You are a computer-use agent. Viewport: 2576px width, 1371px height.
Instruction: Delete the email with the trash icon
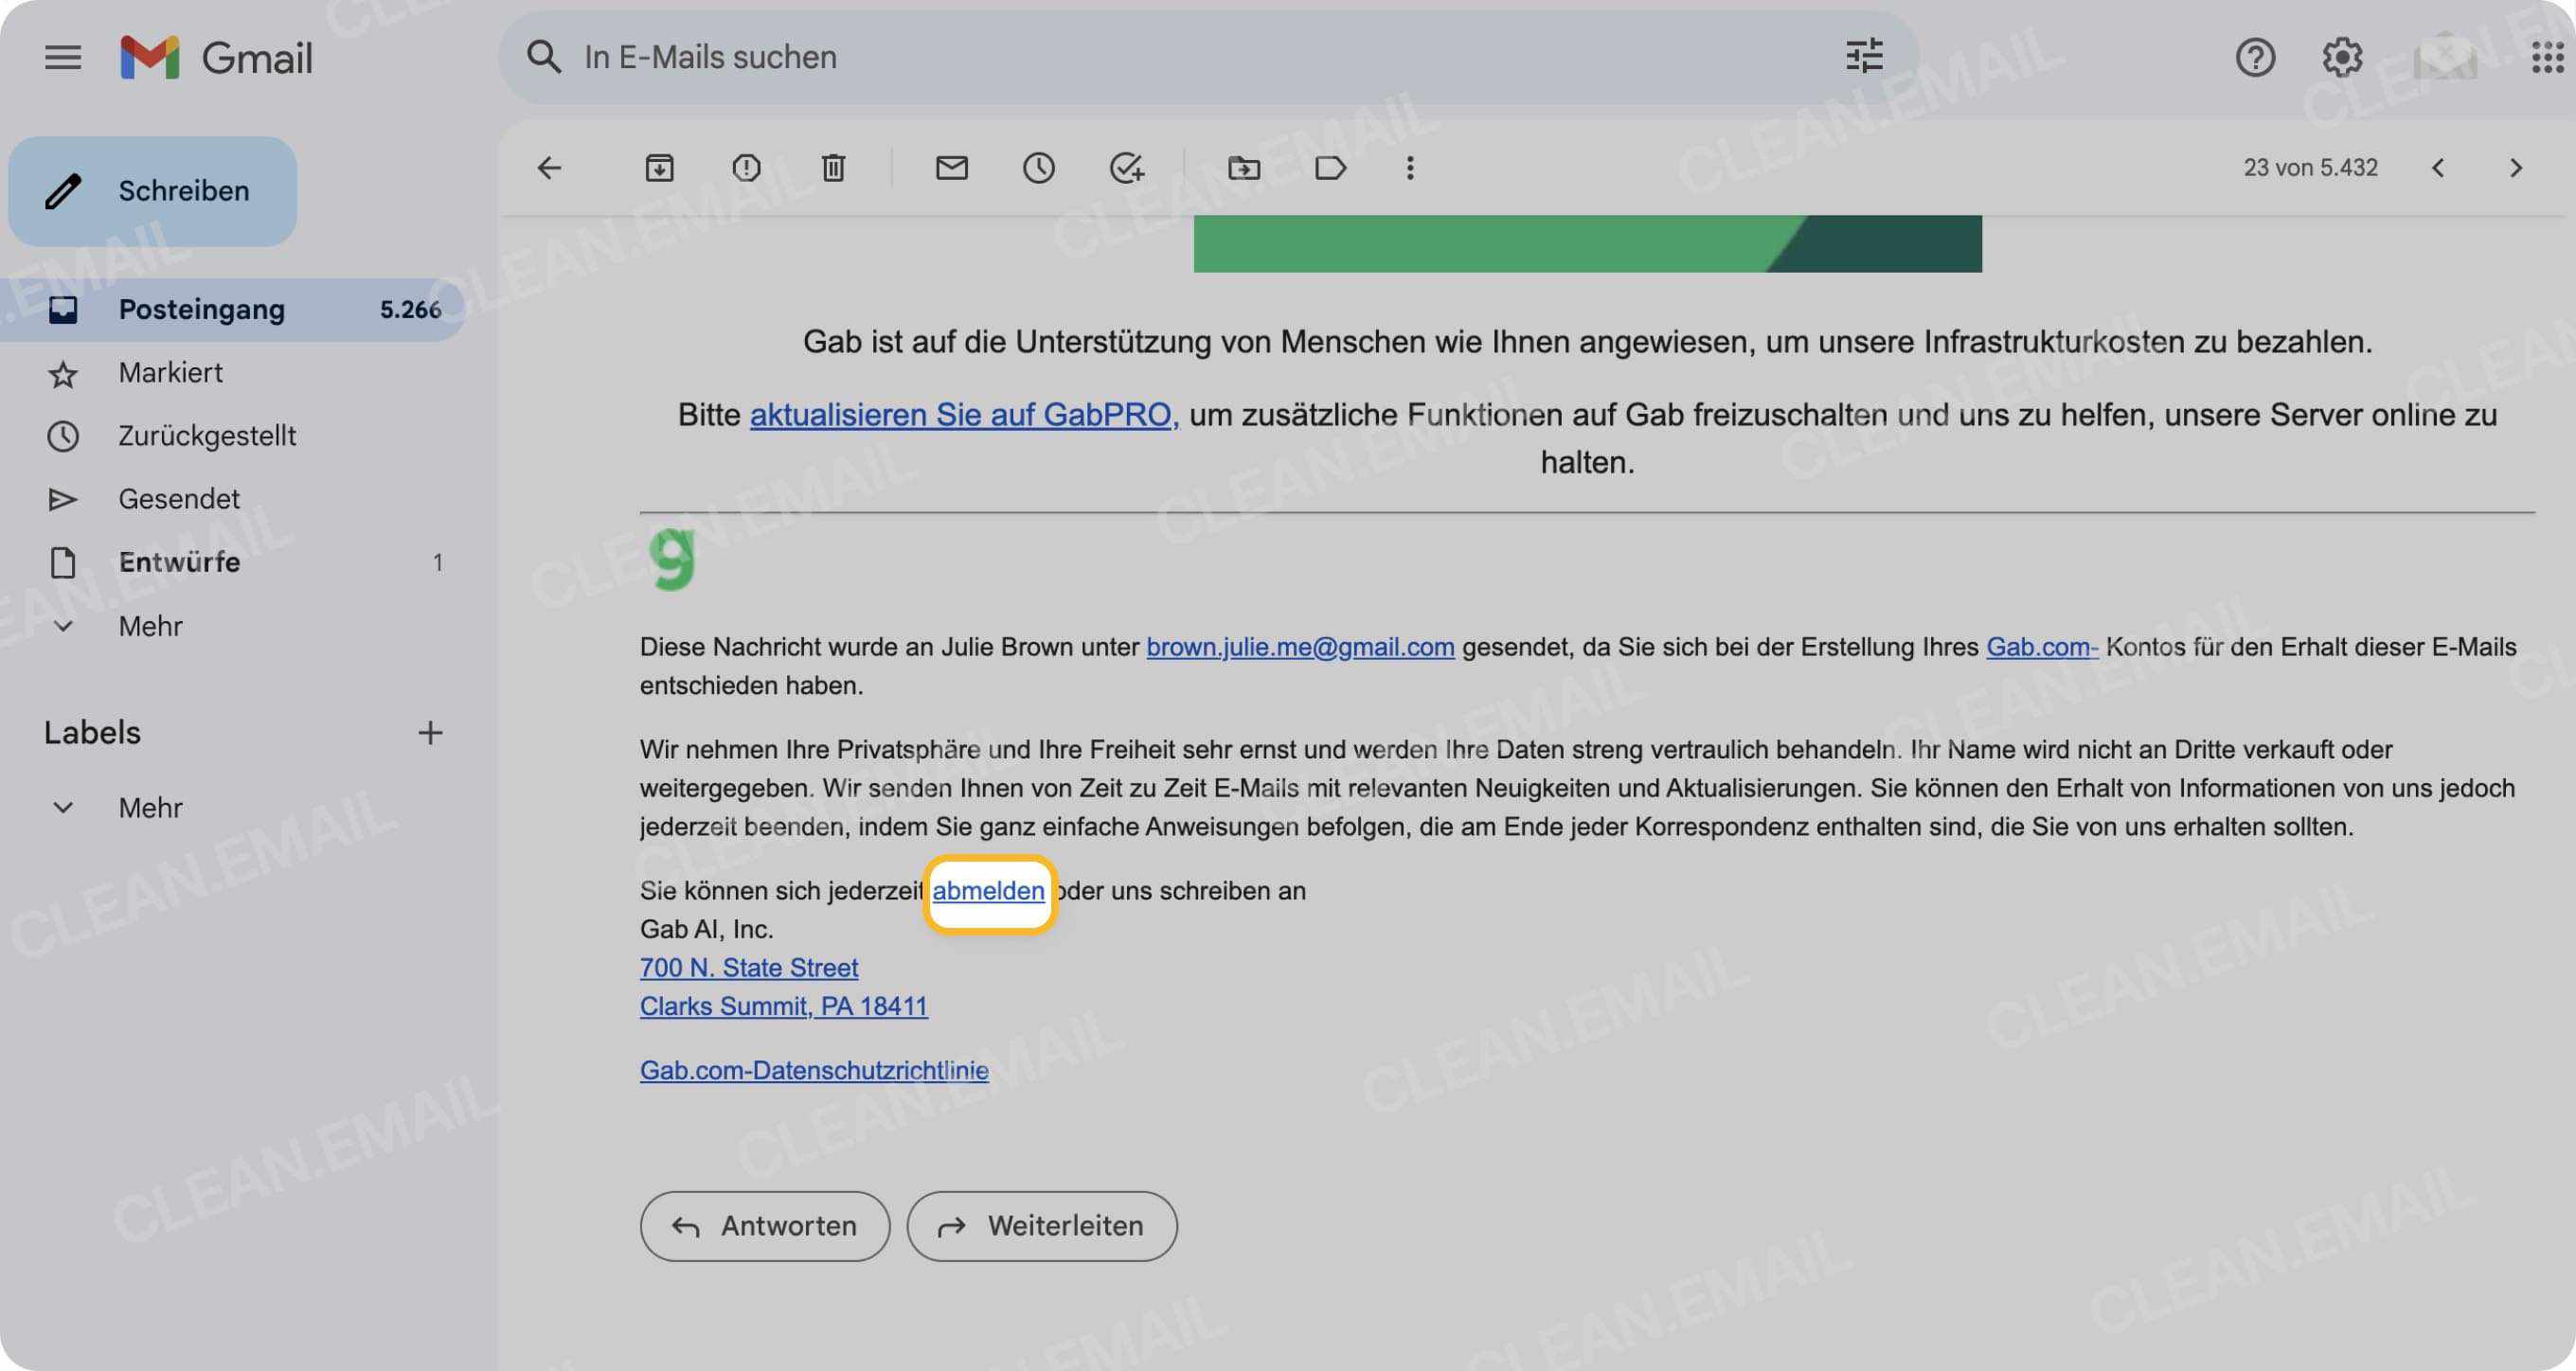click(x=832, y=167)
